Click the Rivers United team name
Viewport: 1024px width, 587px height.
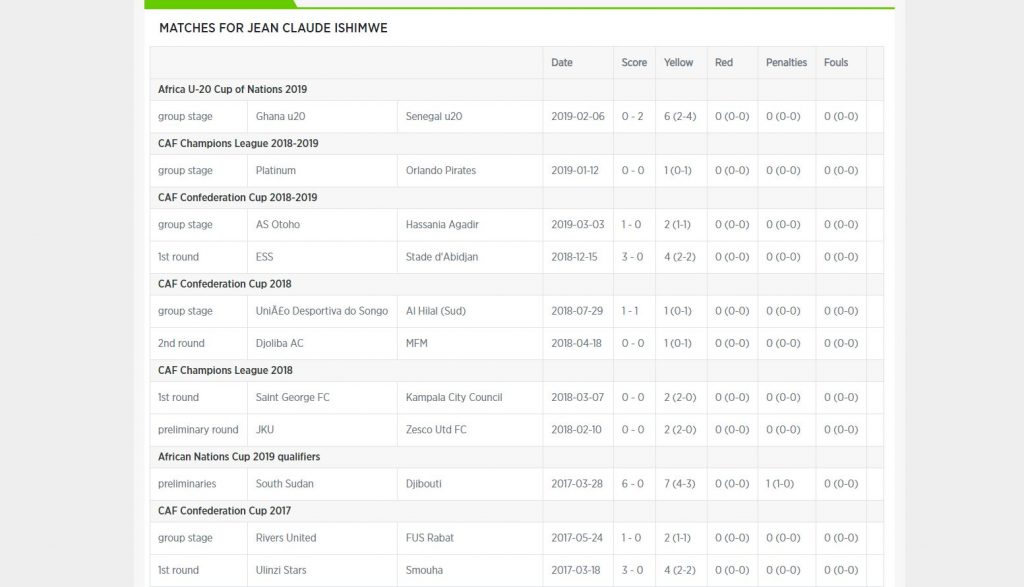[x=286, y=538]
